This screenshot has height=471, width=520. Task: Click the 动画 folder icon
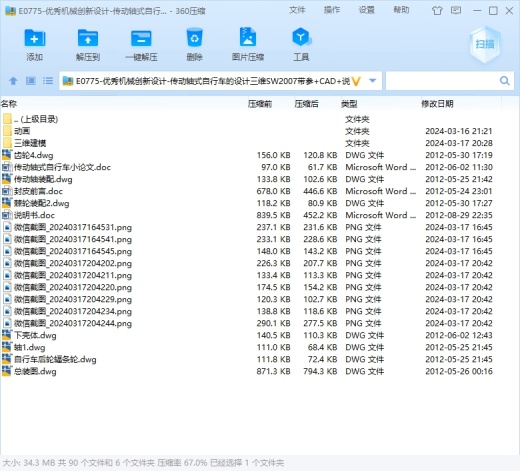point(7,131)
